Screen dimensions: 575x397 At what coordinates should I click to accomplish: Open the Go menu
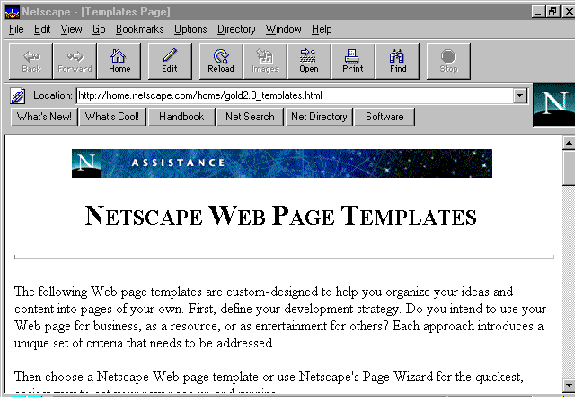pyautogui.click(x=99, y=29)
